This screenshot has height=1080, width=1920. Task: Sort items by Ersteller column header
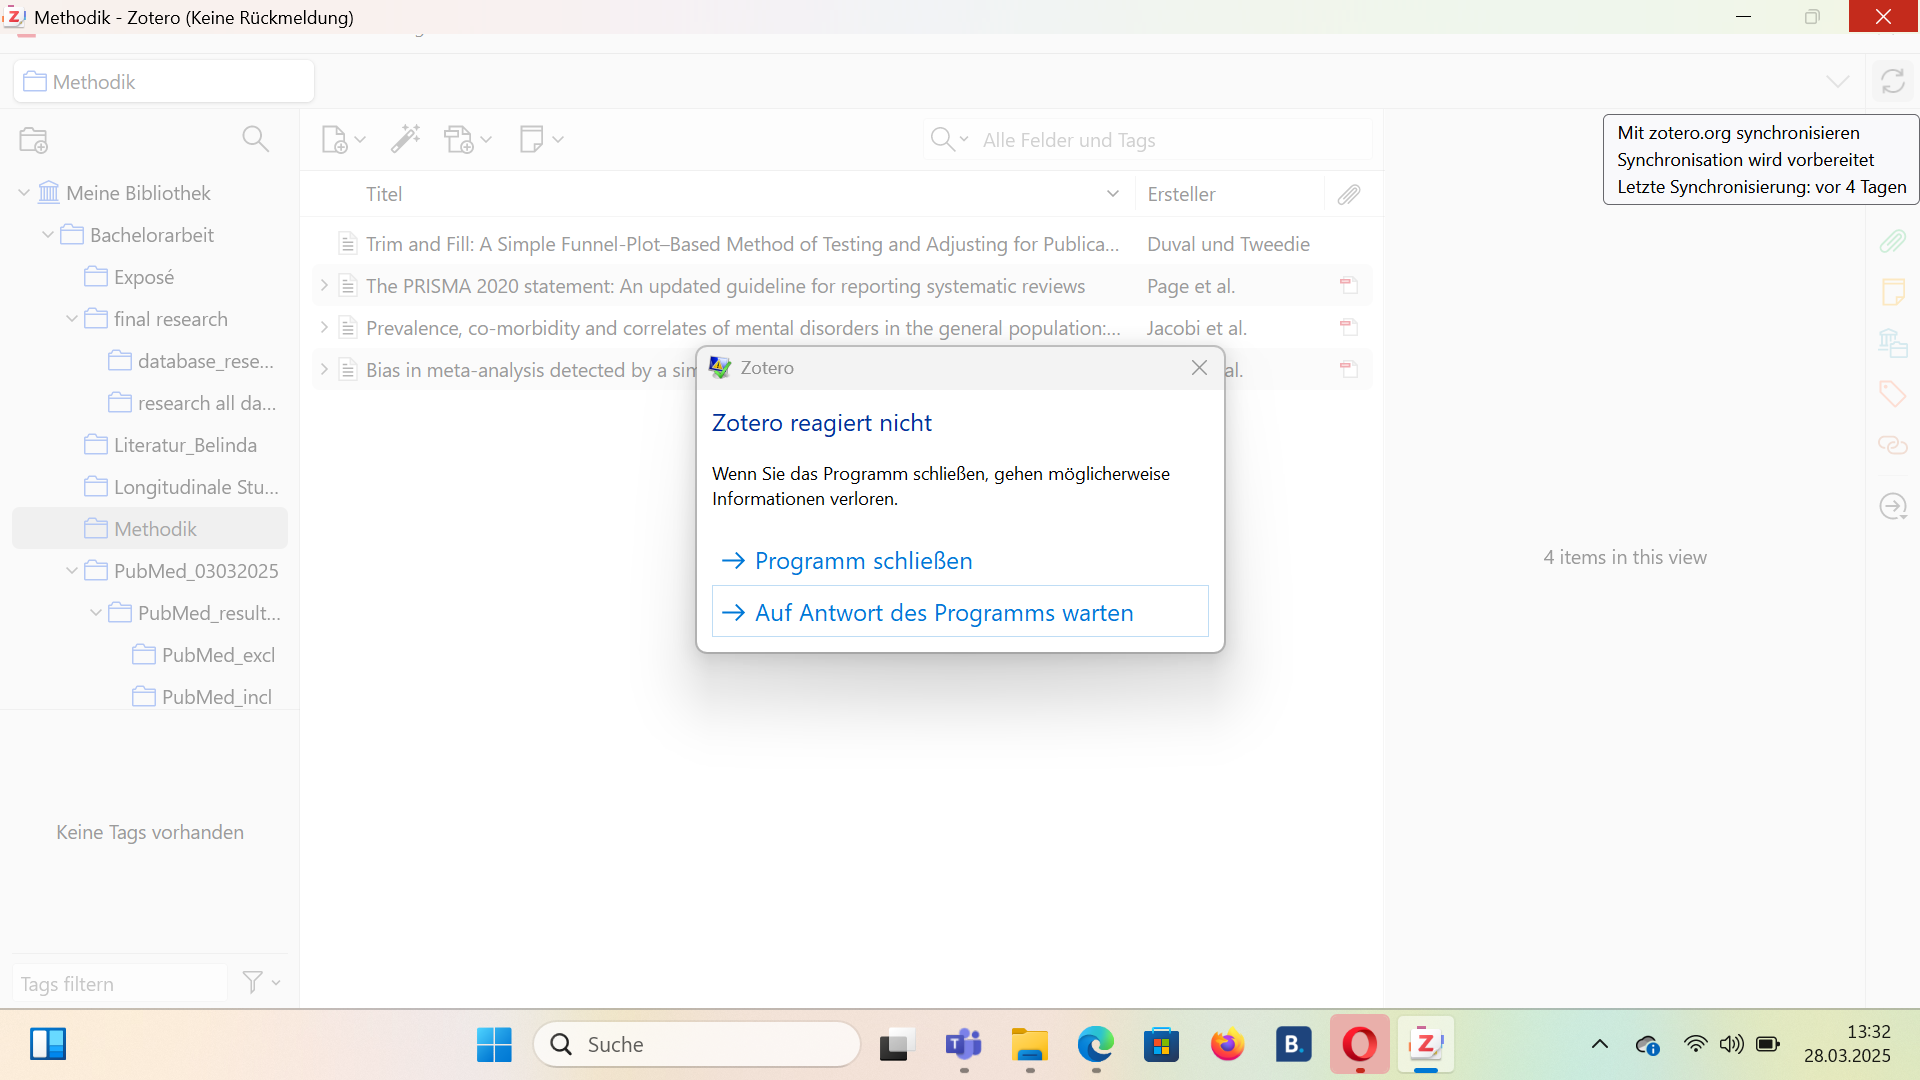click(x=1181, y=194)
